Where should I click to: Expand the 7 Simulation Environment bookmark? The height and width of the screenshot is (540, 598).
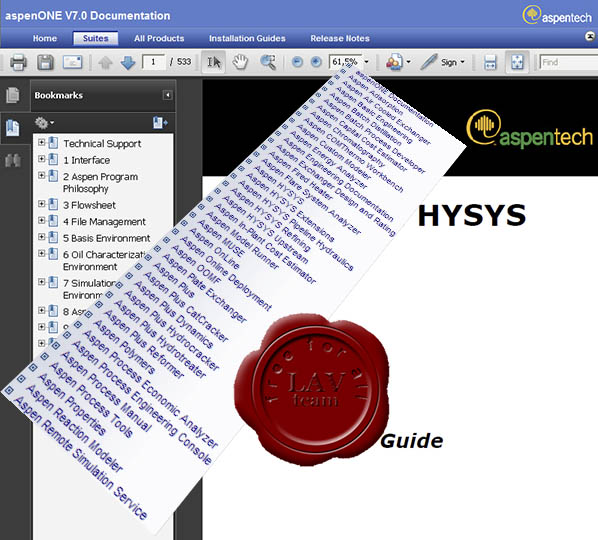(42, 282)
